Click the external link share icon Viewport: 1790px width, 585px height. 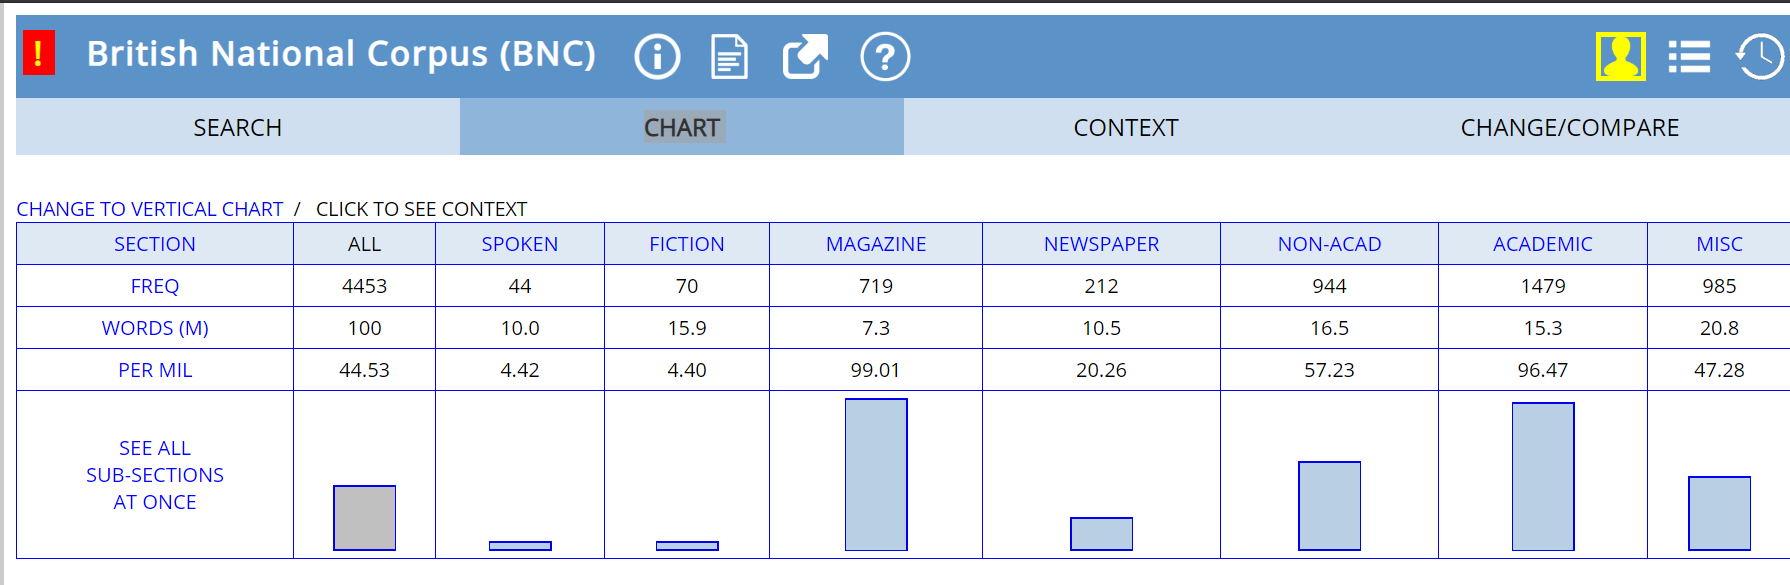click(x=805, y=57)
